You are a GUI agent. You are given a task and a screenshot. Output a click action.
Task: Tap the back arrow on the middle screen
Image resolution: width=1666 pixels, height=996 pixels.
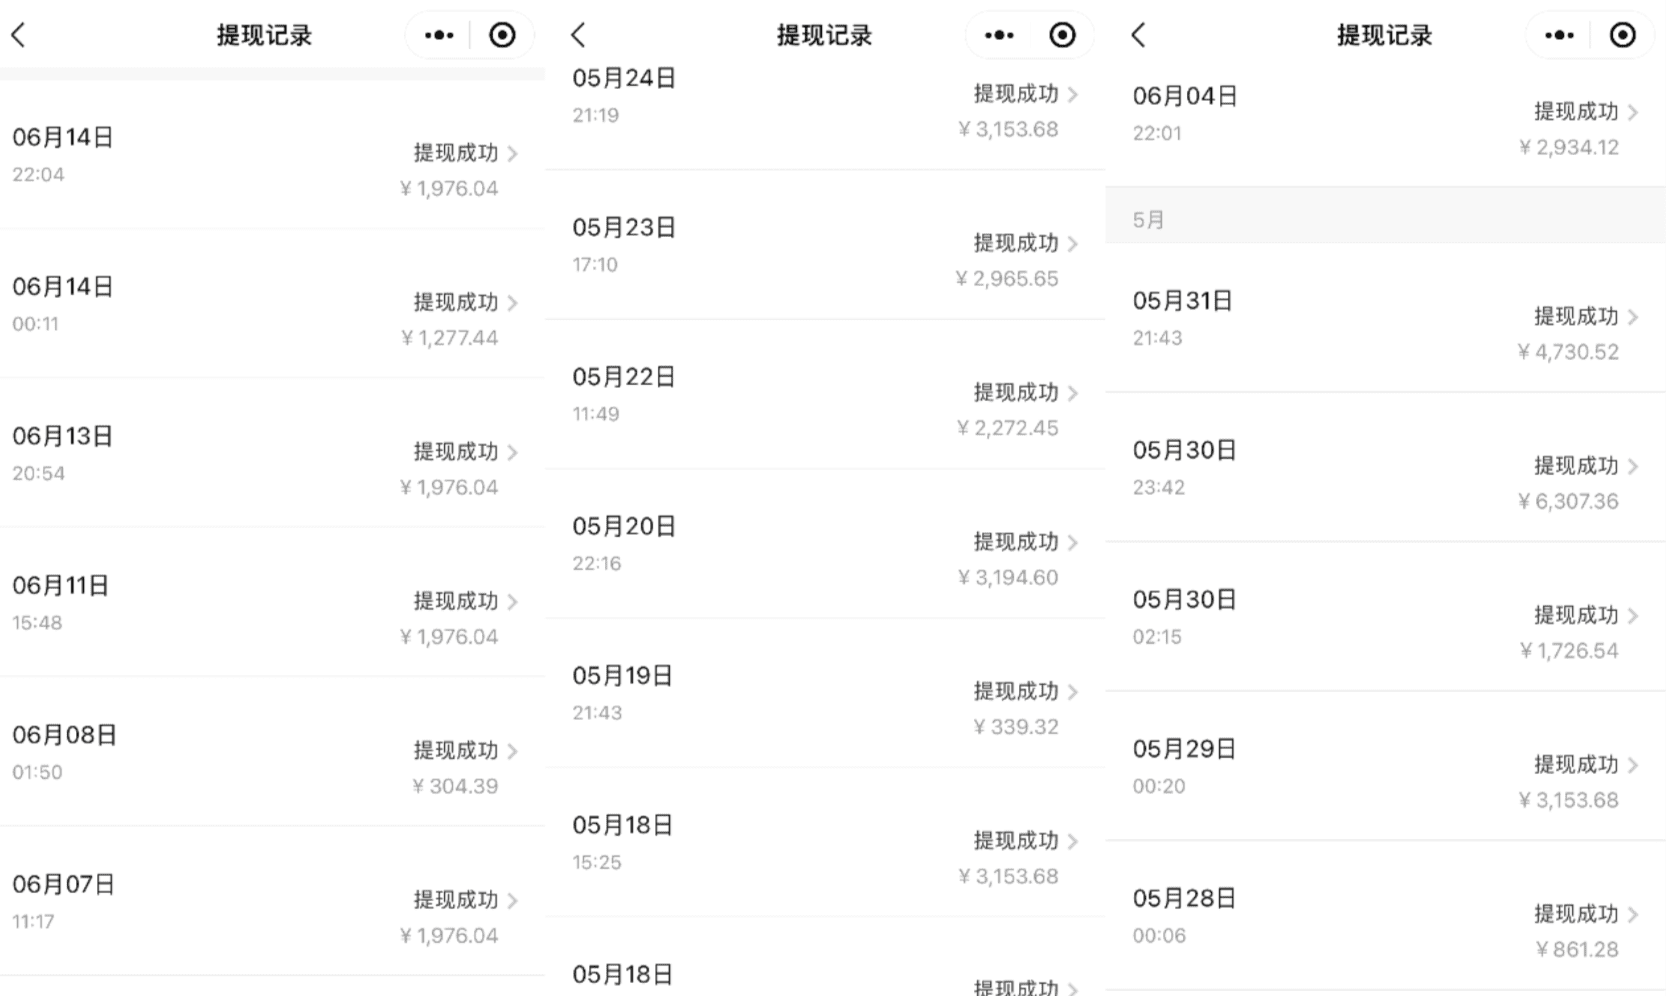click(x=578, y=33)
